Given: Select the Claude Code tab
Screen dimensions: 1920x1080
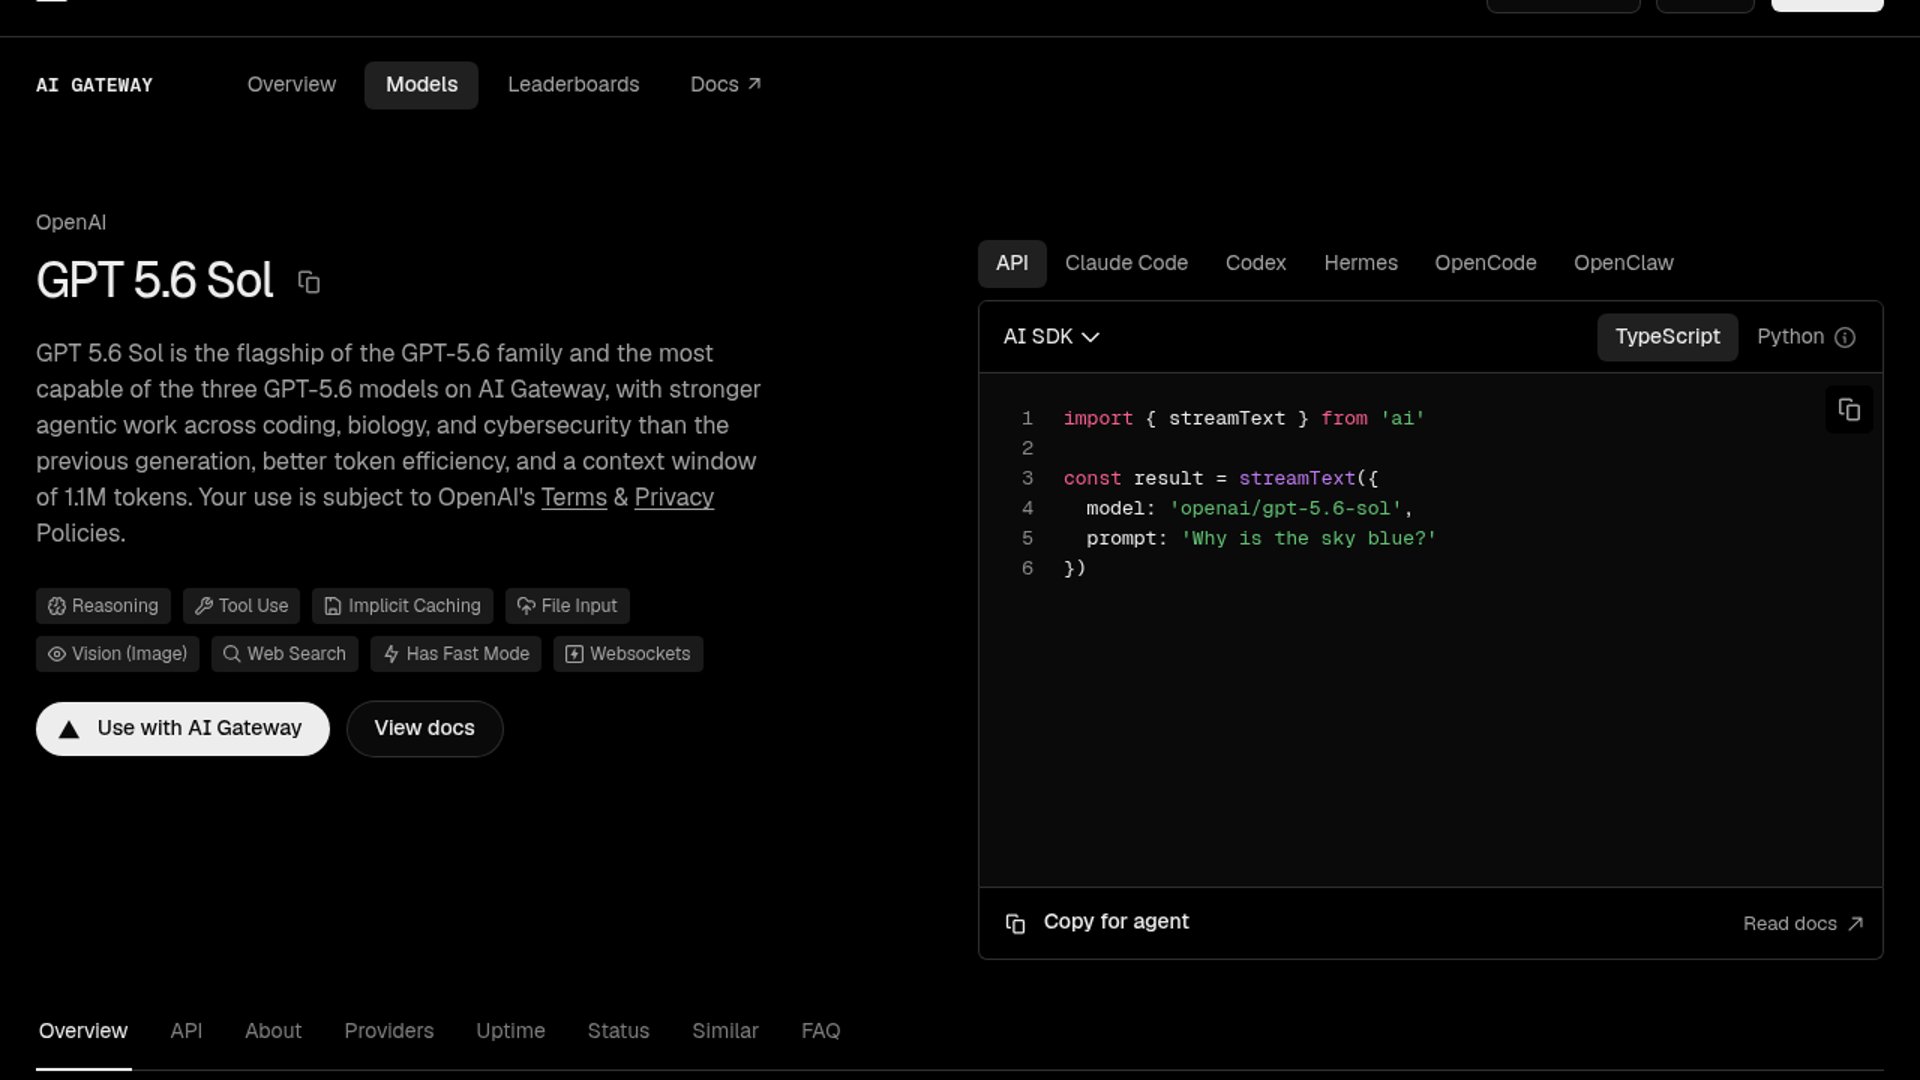Looking at the screenshot, I should pyautogui.click(x=1126, y=264).
